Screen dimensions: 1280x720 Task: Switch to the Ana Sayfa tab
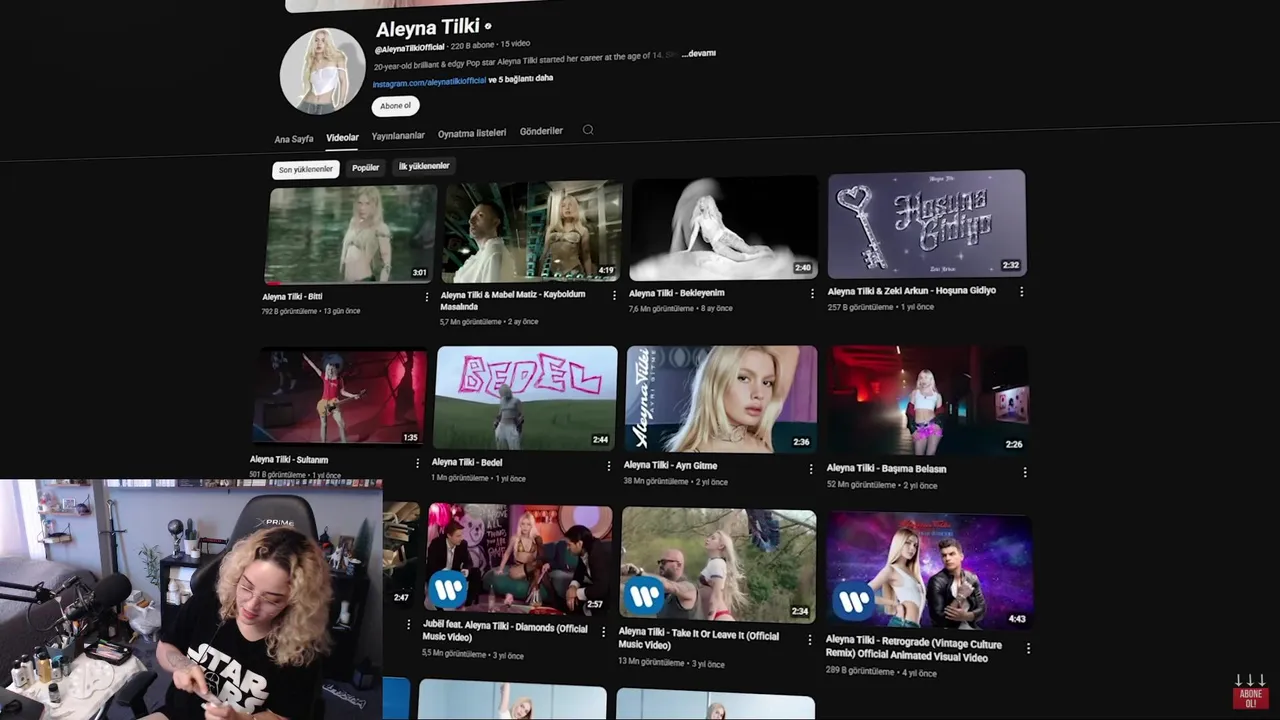(294, 139)
